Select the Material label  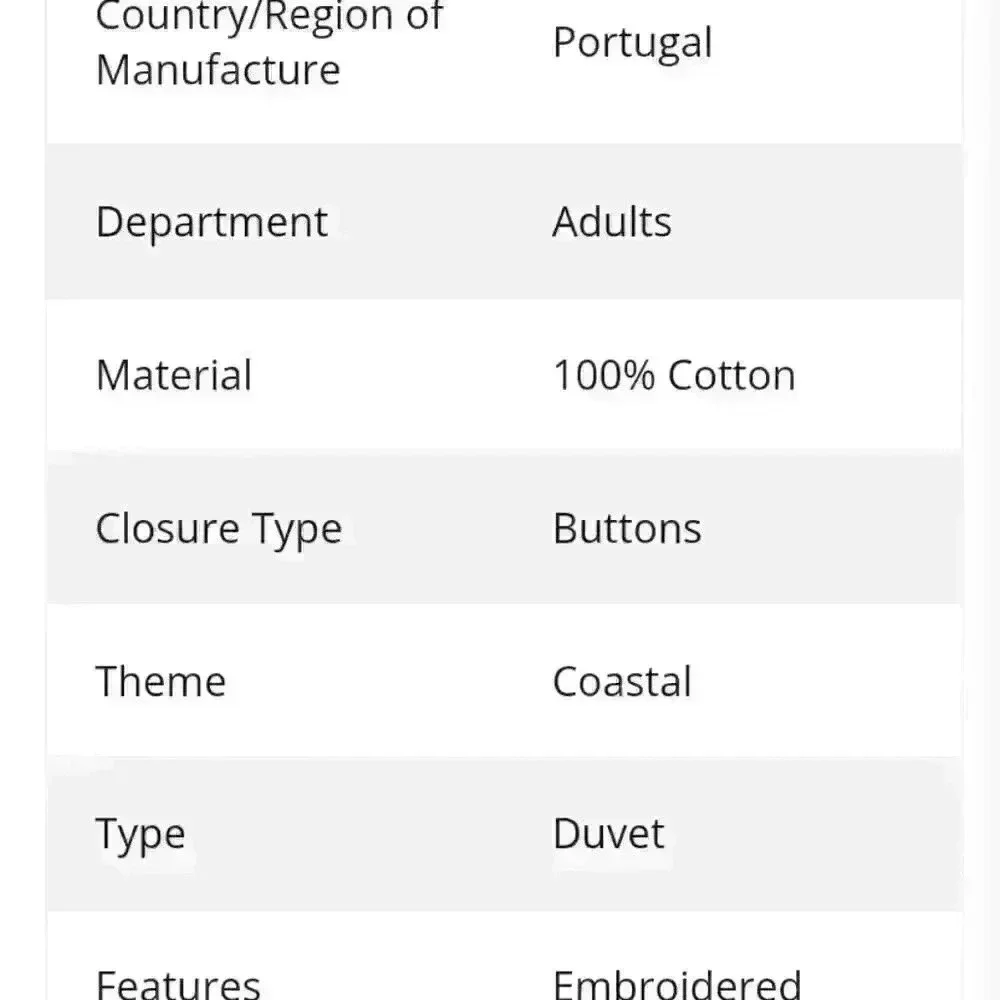point(174,375)
